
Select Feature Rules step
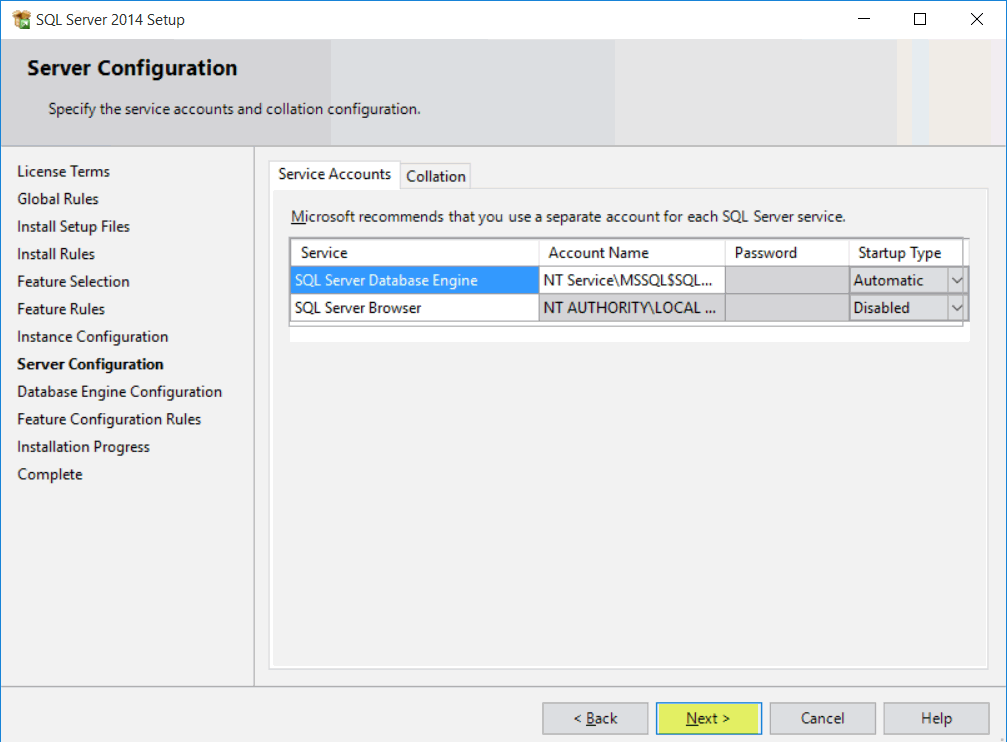[x=61, y=309]
